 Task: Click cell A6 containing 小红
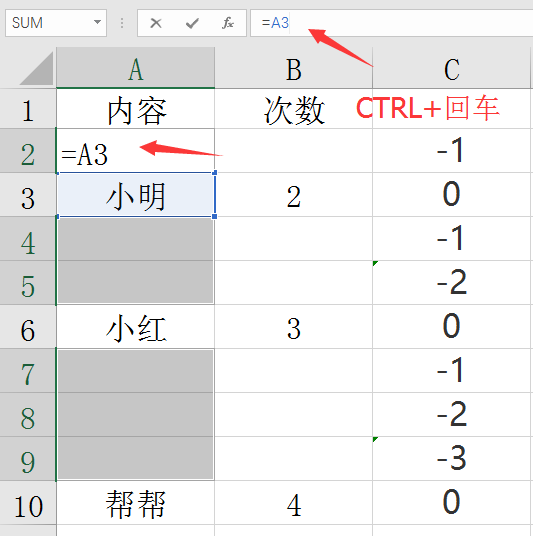[136, 327]
